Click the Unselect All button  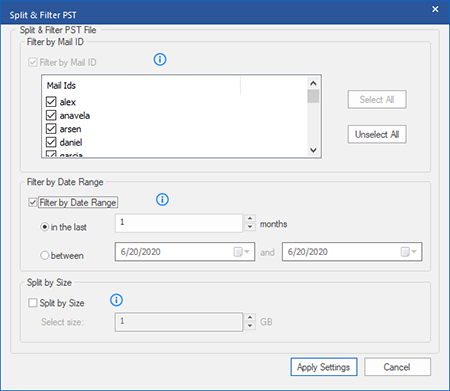coord(377,134)
